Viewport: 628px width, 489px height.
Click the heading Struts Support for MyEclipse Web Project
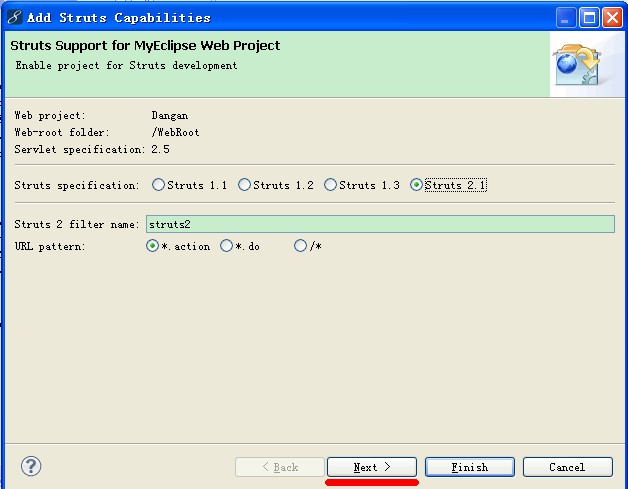145,46
